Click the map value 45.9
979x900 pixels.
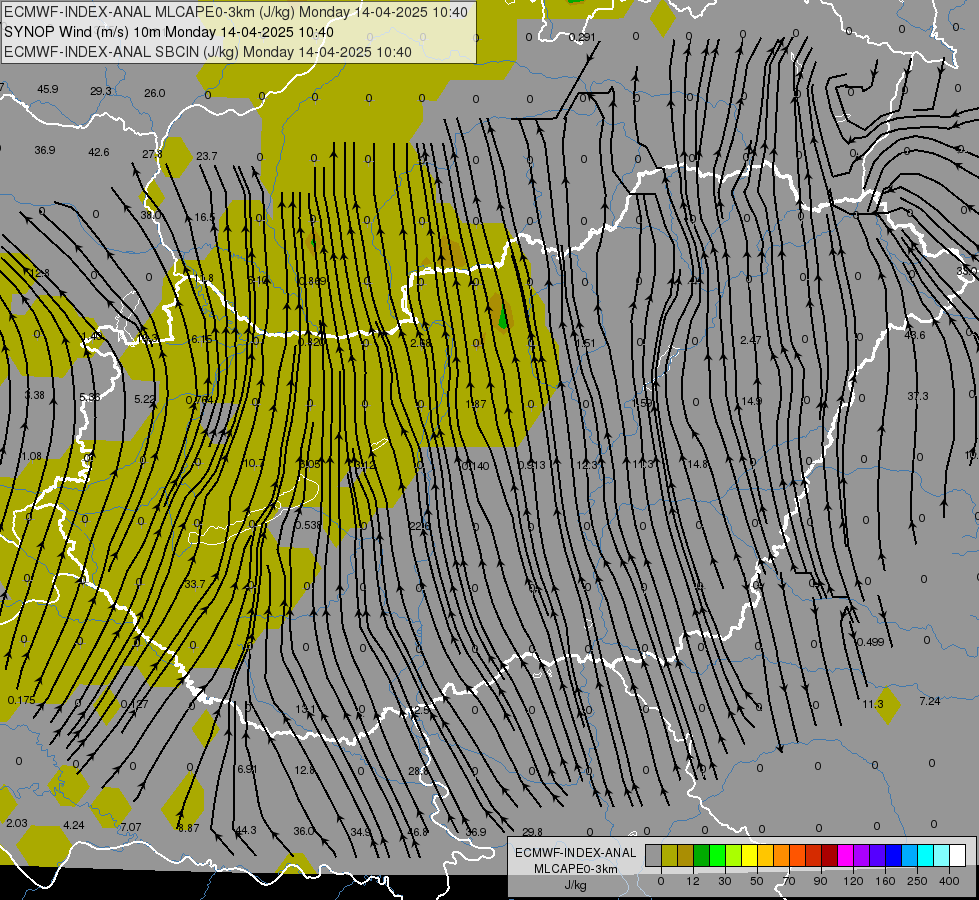tap(47, 89)
